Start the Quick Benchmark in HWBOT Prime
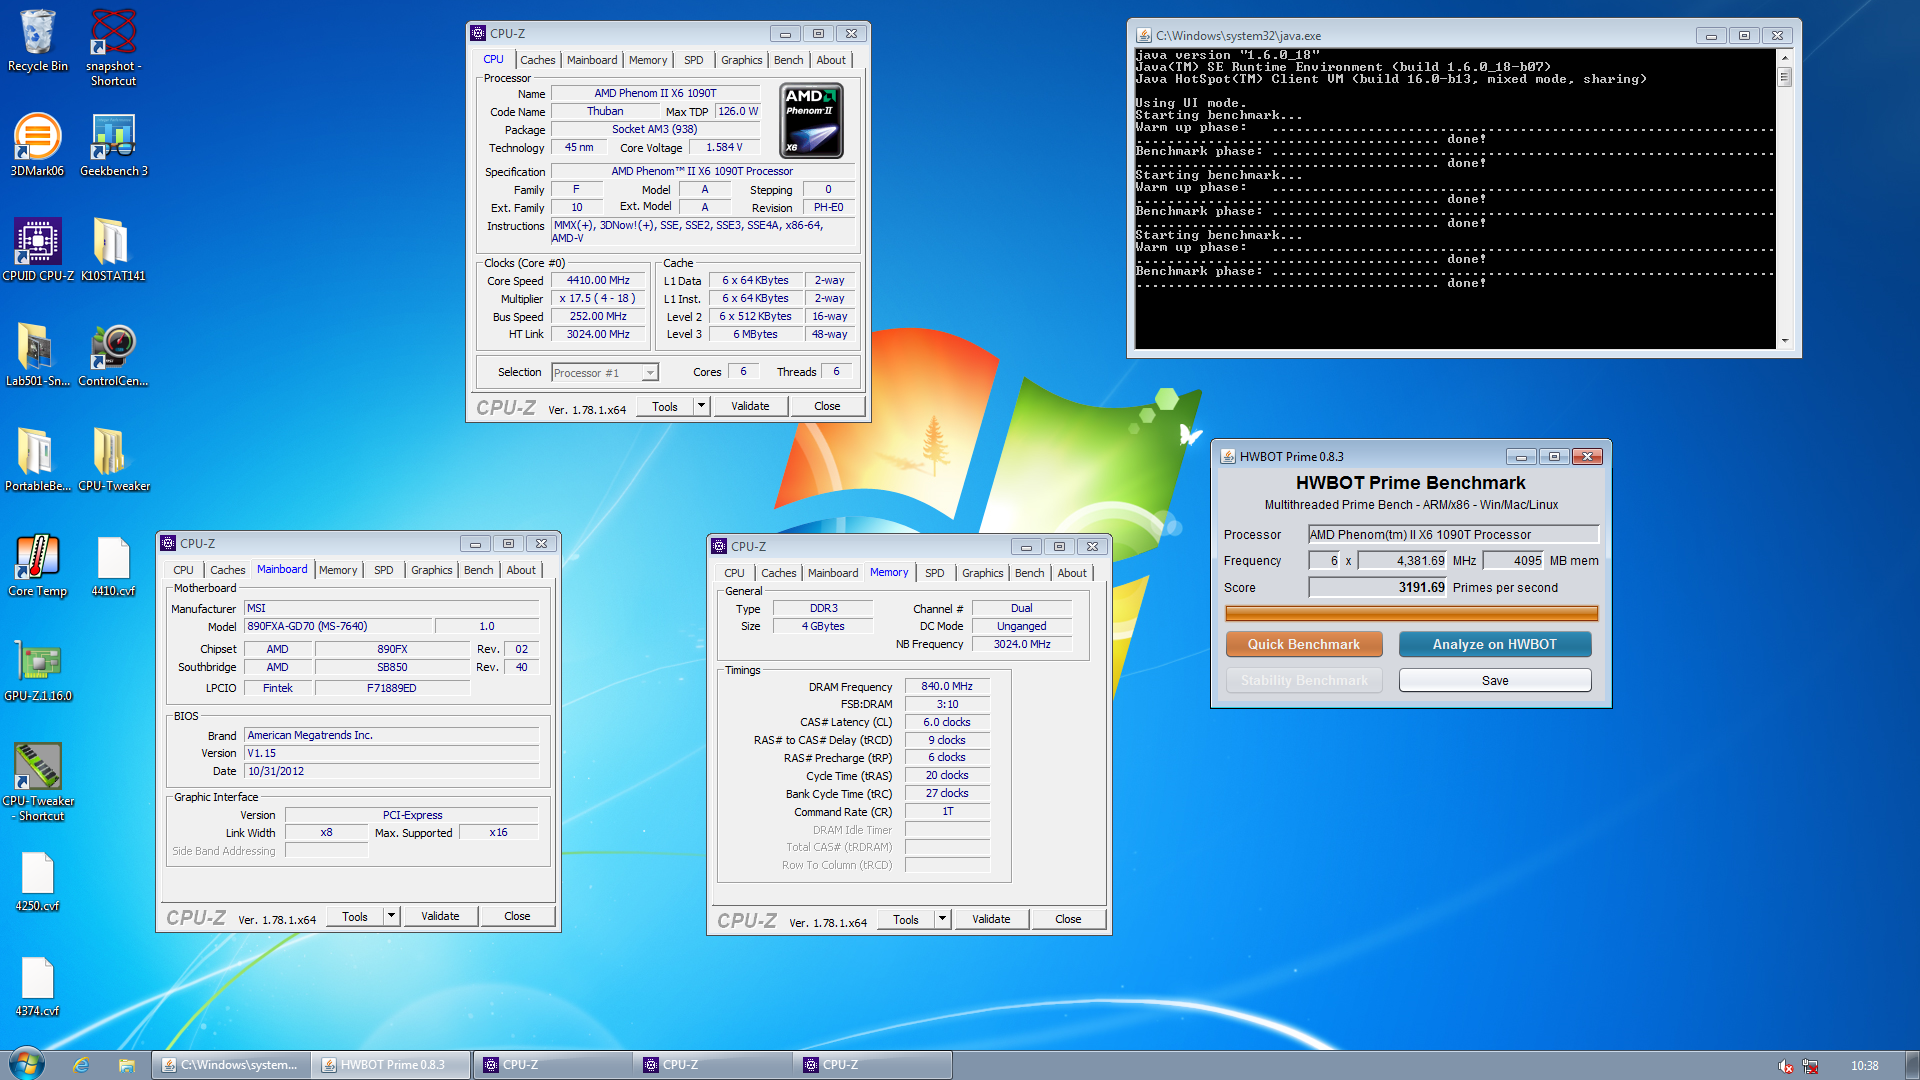This screenshot has height=1080, width=1920. click(x=1304, y=644)
